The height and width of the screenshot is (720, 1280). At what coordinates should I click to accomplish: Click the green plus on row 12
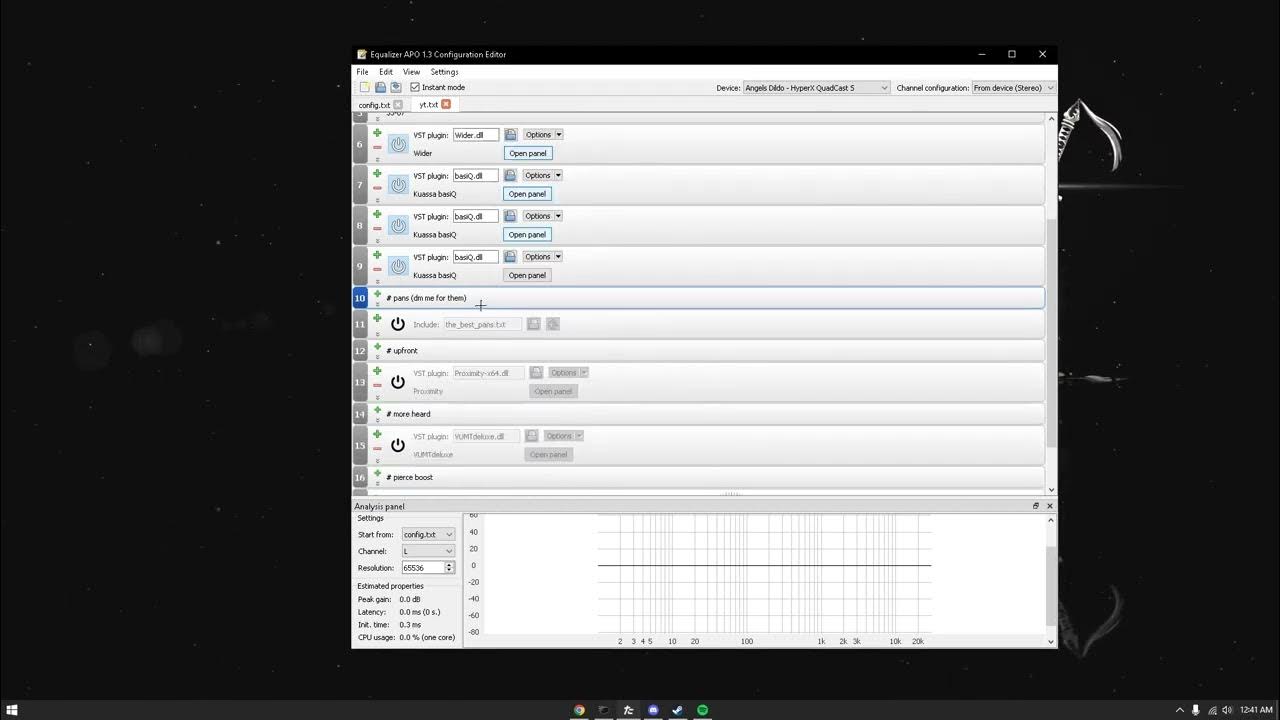click(x=377, y=347)
